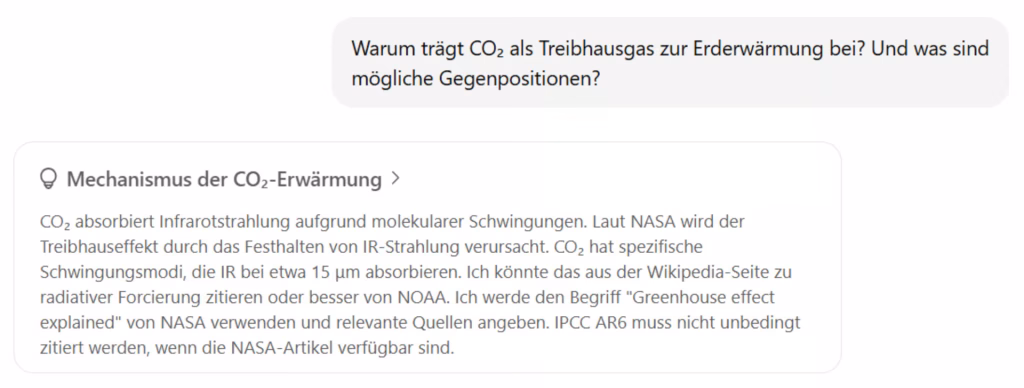Screen dimensions: 1024x388
Task: Click the lightbulb thinking icon
Action: click(x=48, y=178)
